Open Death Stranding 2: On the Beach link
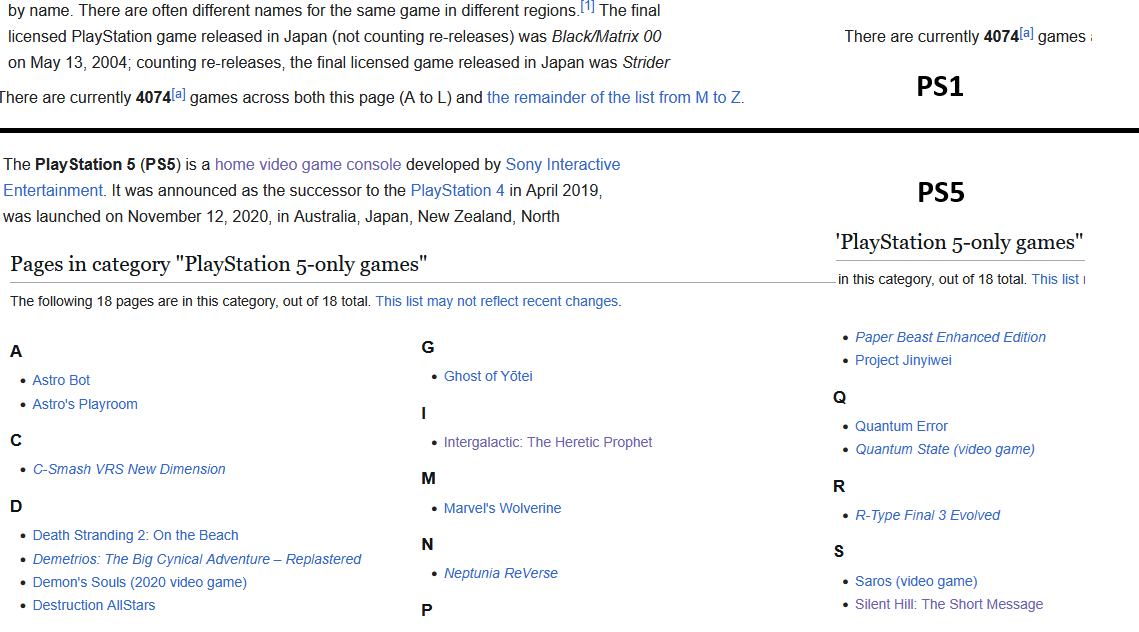This screenshot has width=1139, height=632. click(x=135, y=535)
